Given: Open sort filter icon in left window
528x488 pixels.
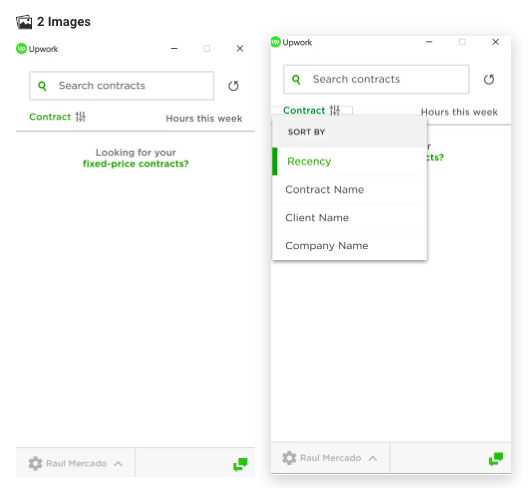Looking at the screenshot, I should coord(80,117).
